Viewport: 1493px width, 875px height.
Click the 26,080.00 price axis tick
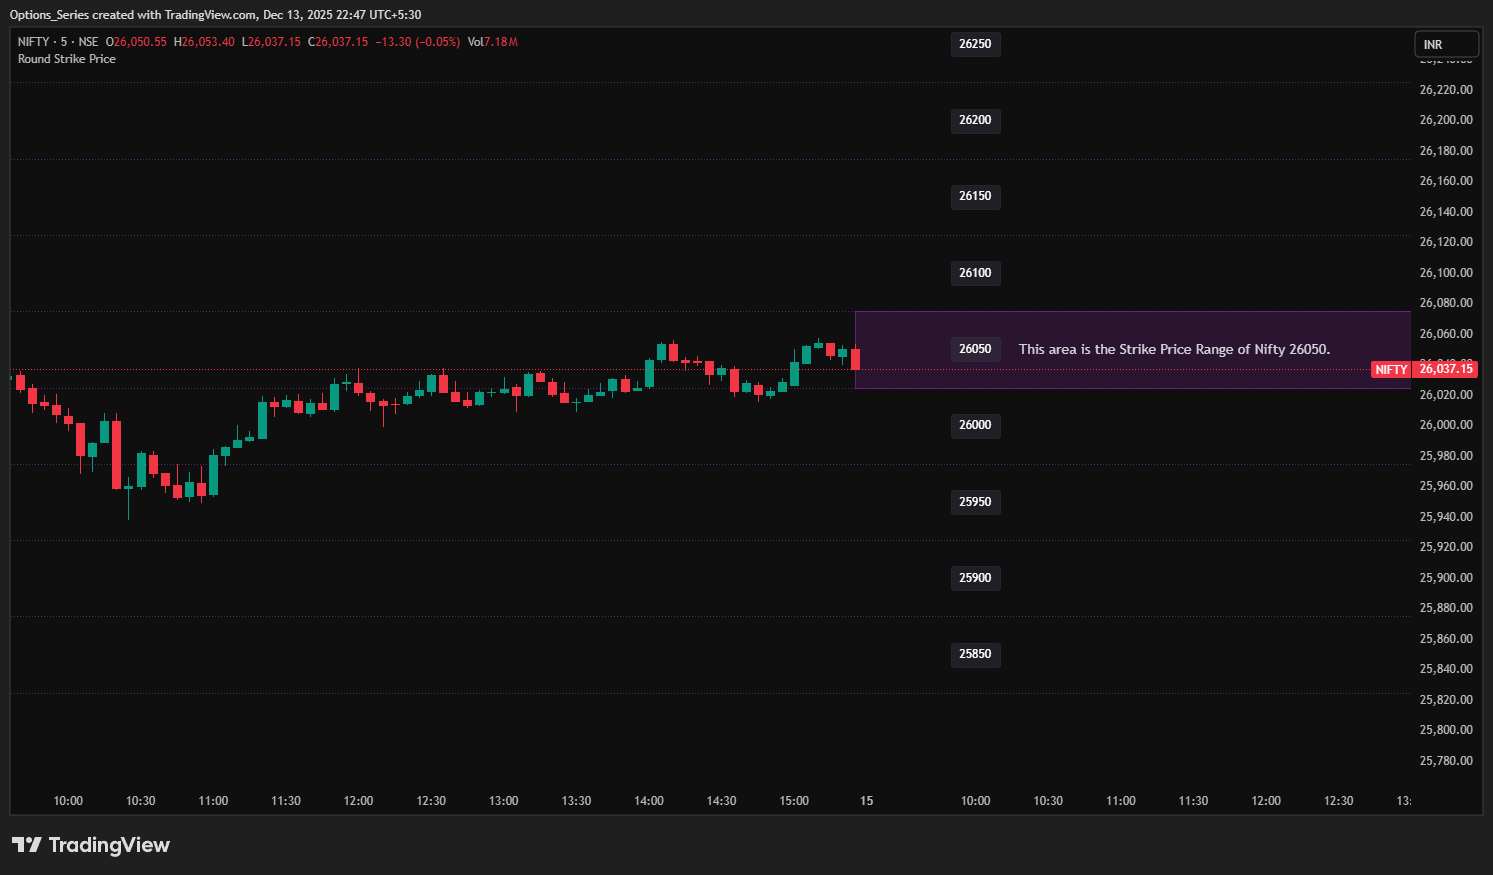[x=1446, y=303]
